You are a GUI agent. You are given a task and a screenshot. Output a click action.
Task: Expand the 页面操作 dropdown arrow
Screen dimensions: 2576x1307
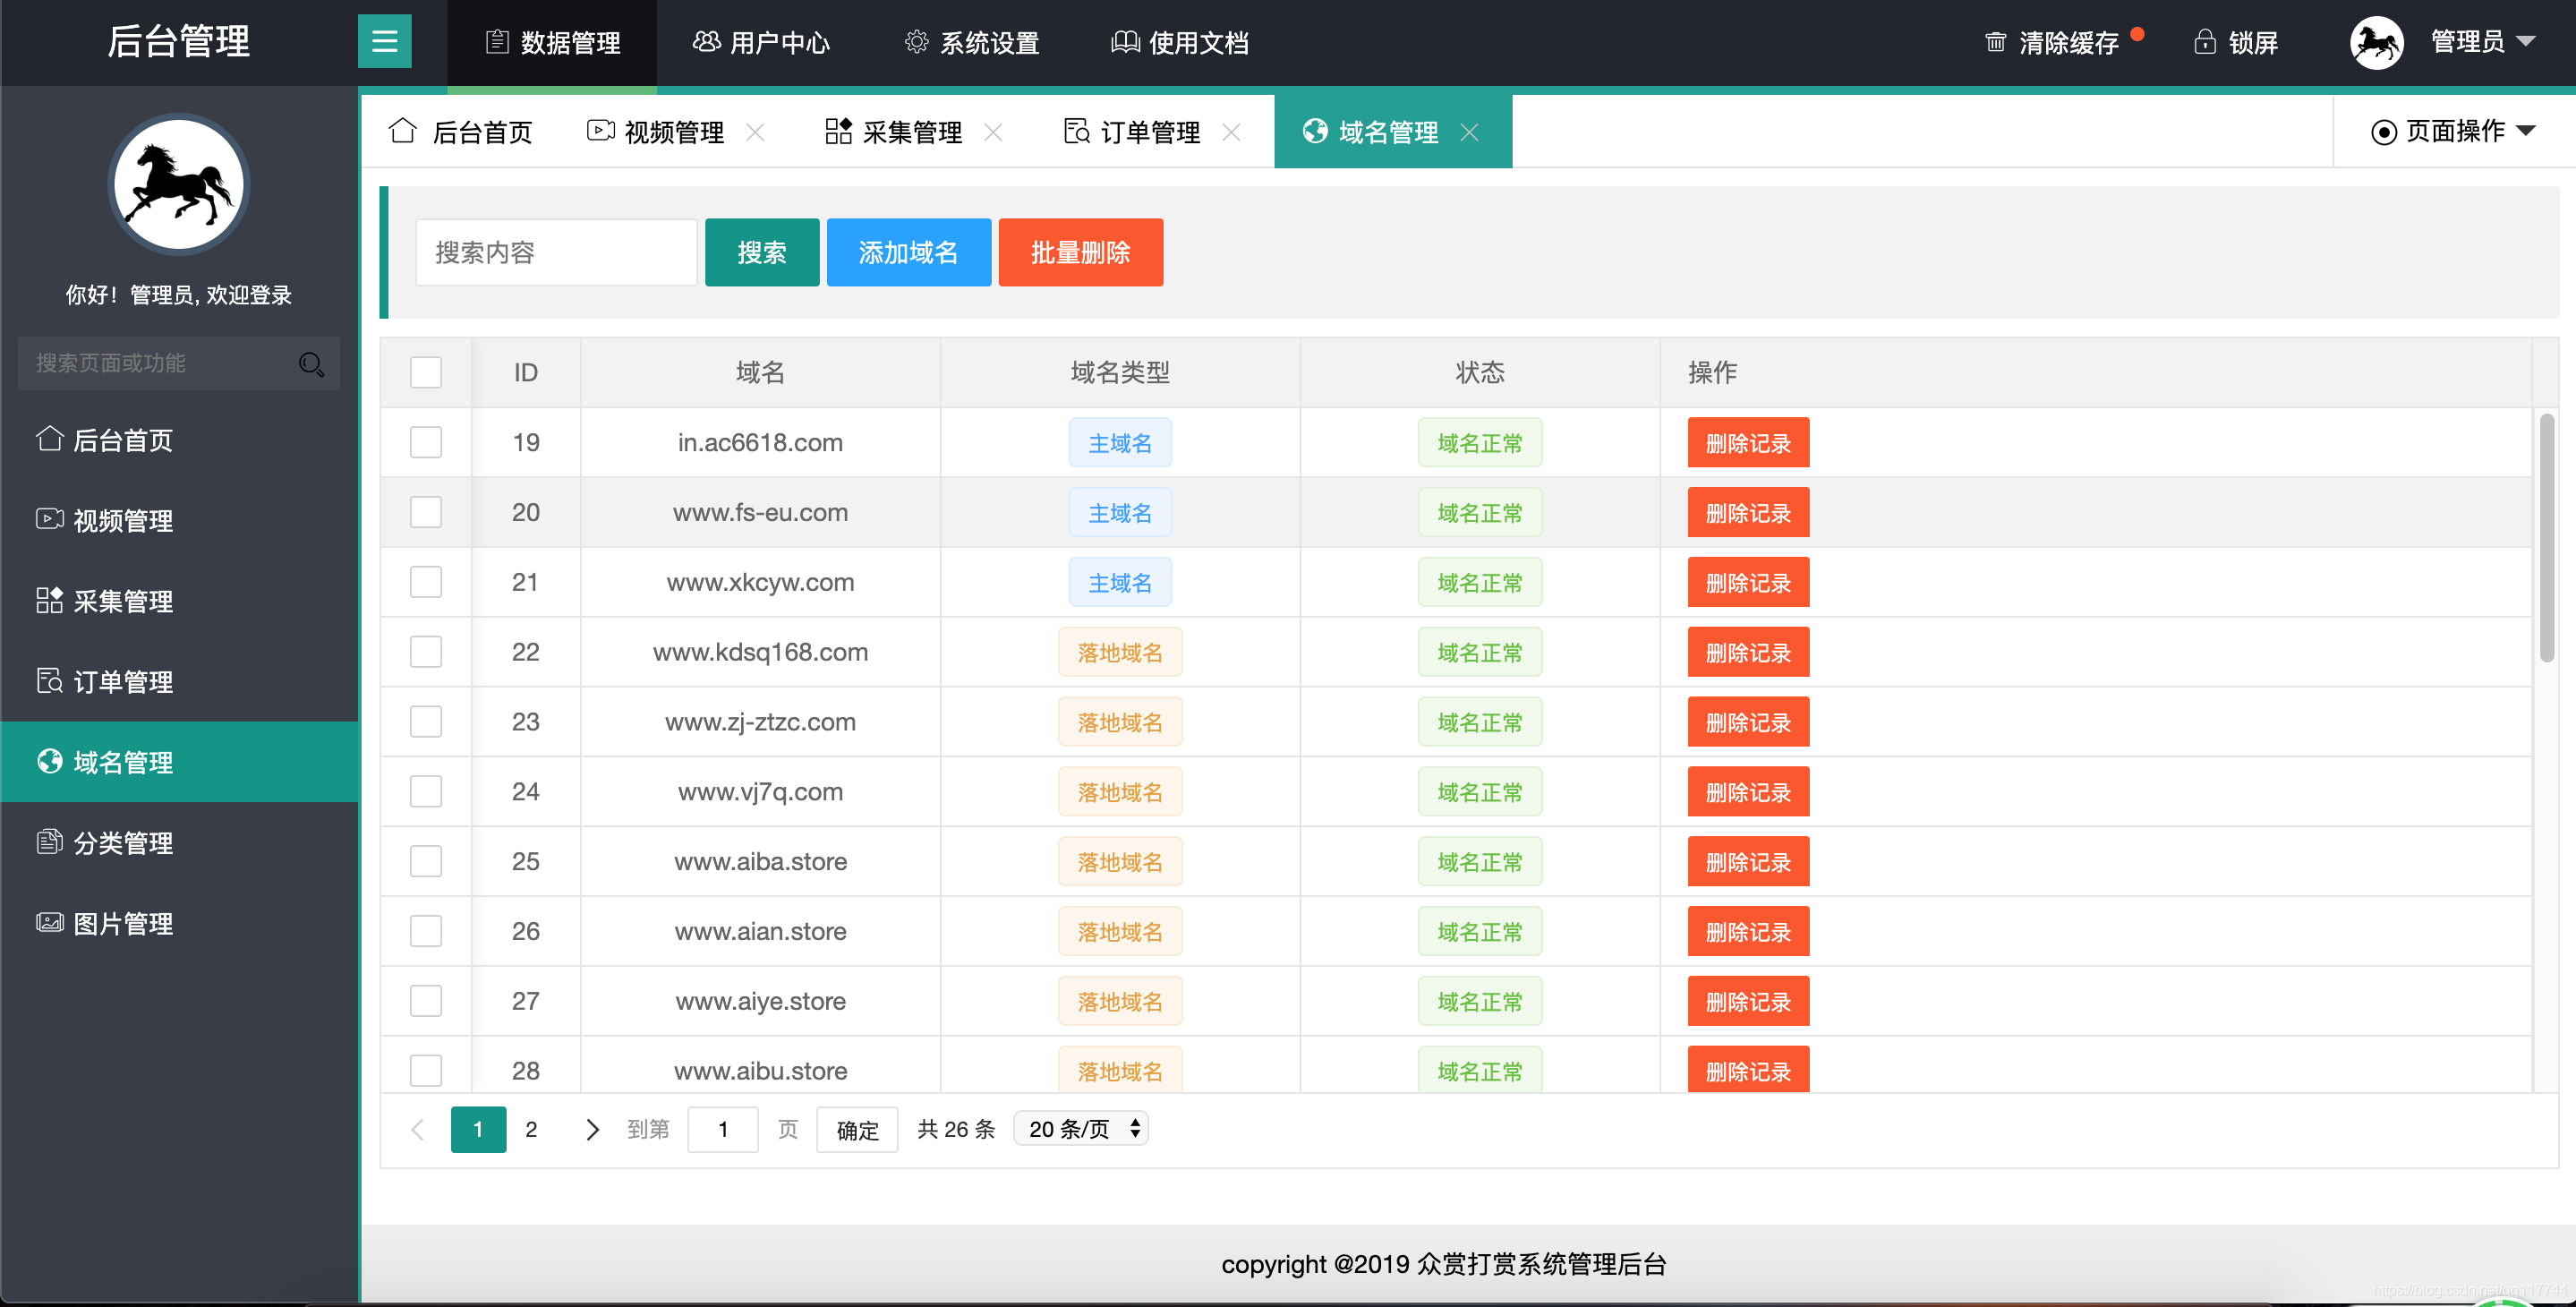(2525, 131)
